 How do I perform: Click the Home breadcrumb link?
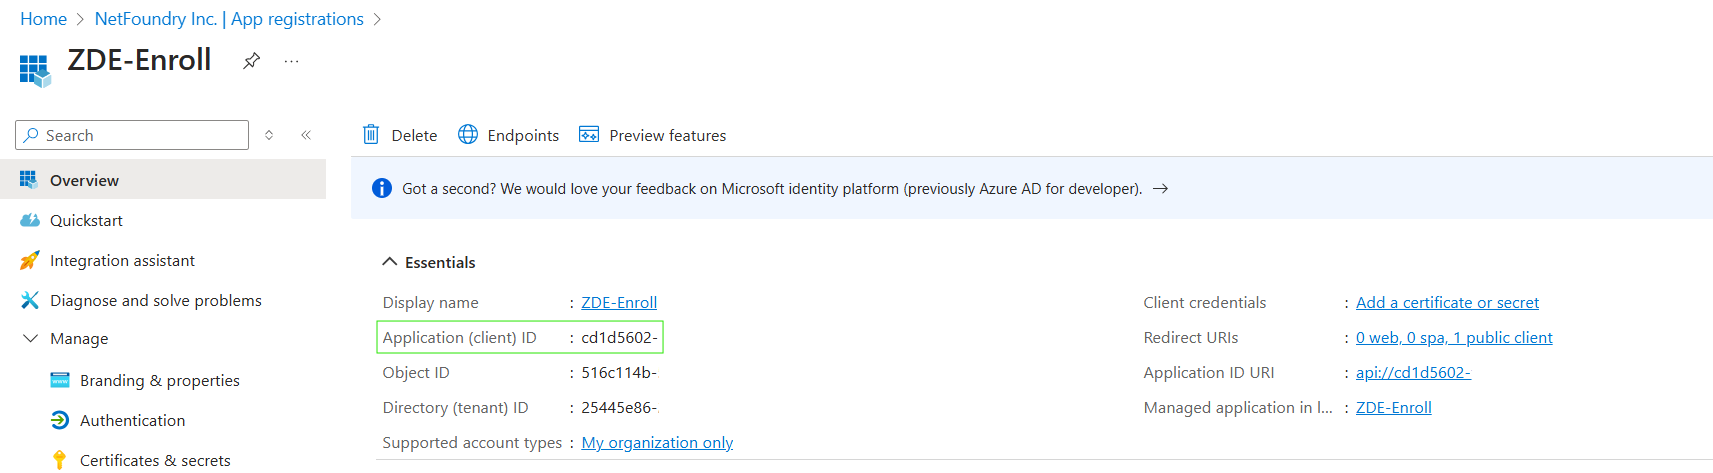coord(43,19)
